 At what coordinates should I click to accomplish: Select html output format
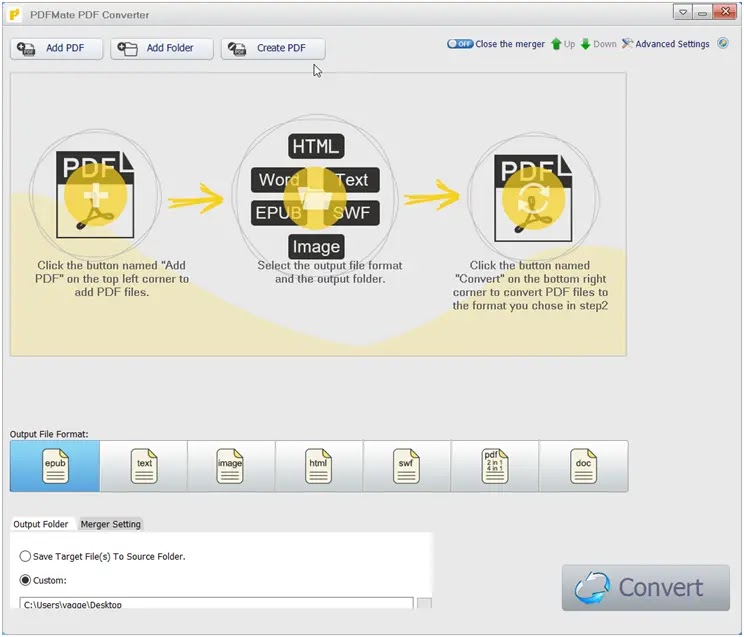pyautogui.click(x=319, y=466)
